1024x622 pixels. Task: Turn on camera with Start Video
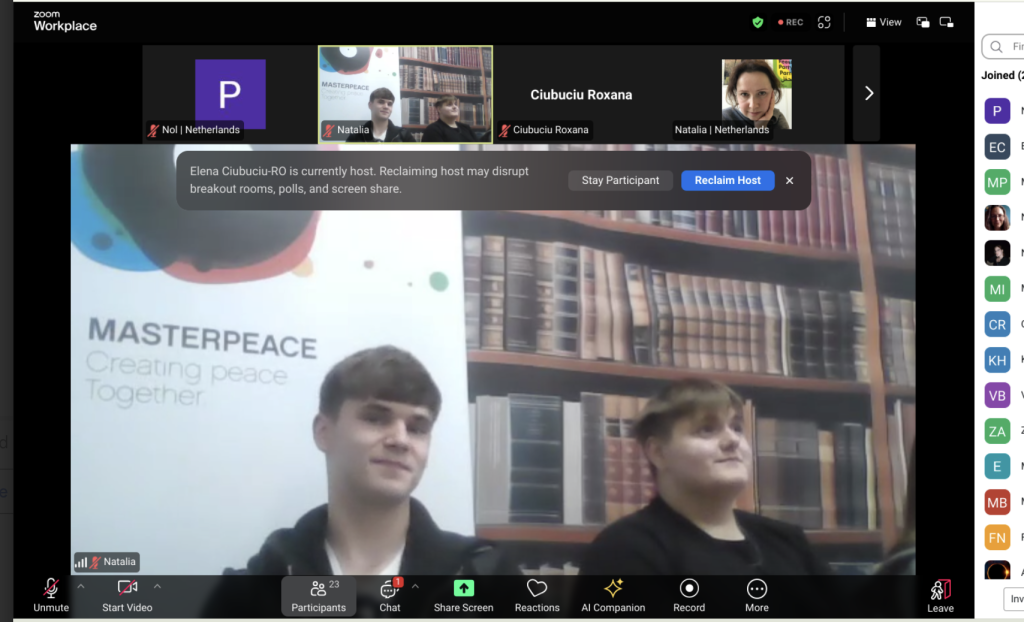127,589
